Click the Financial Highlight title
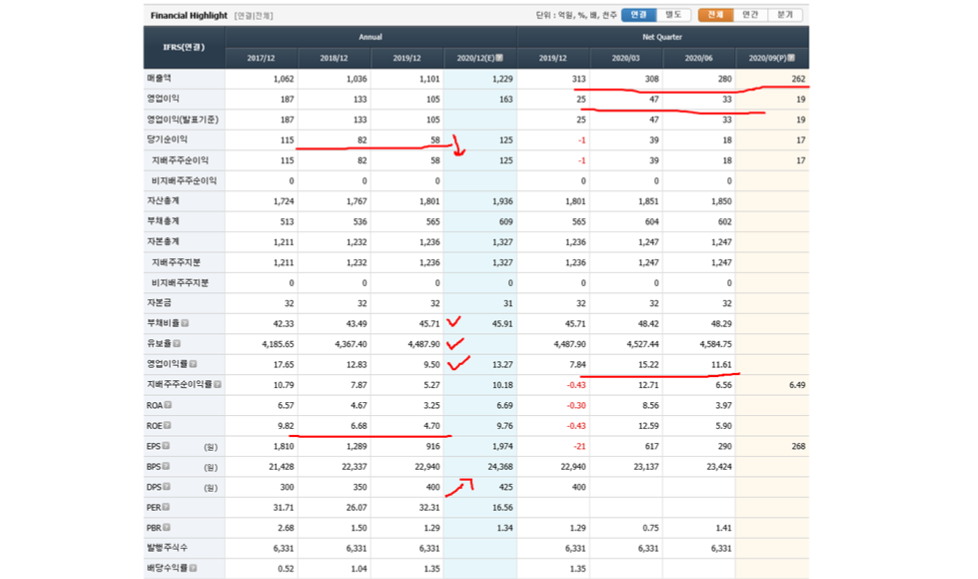Viewport: 978px width, 579px height. [189, 15]
